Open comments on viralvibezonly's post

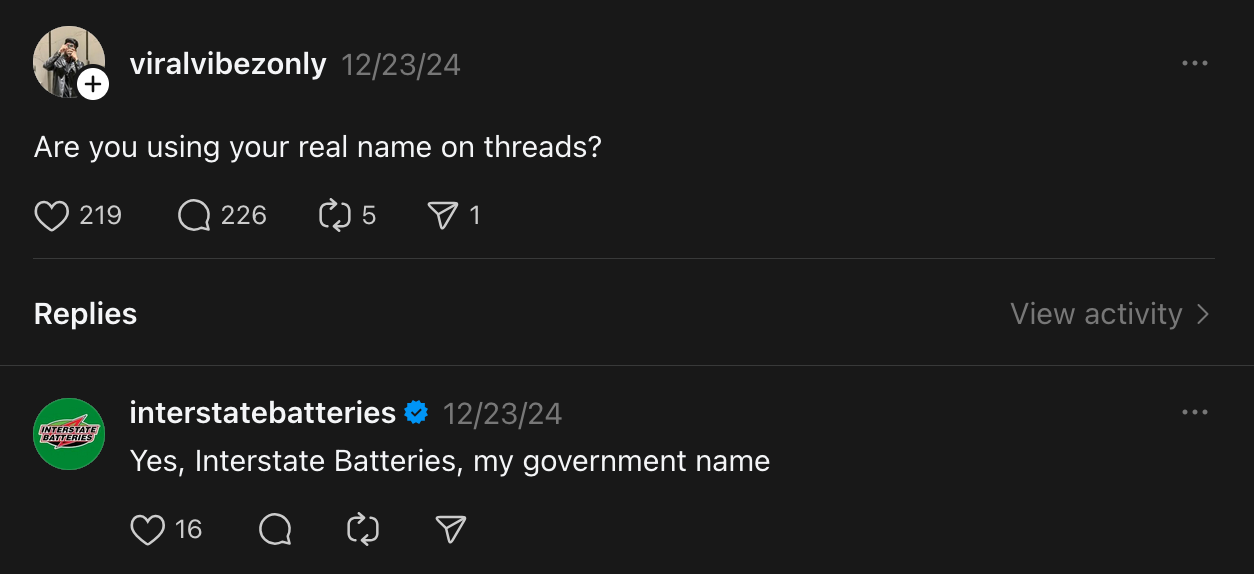(194, 216)
